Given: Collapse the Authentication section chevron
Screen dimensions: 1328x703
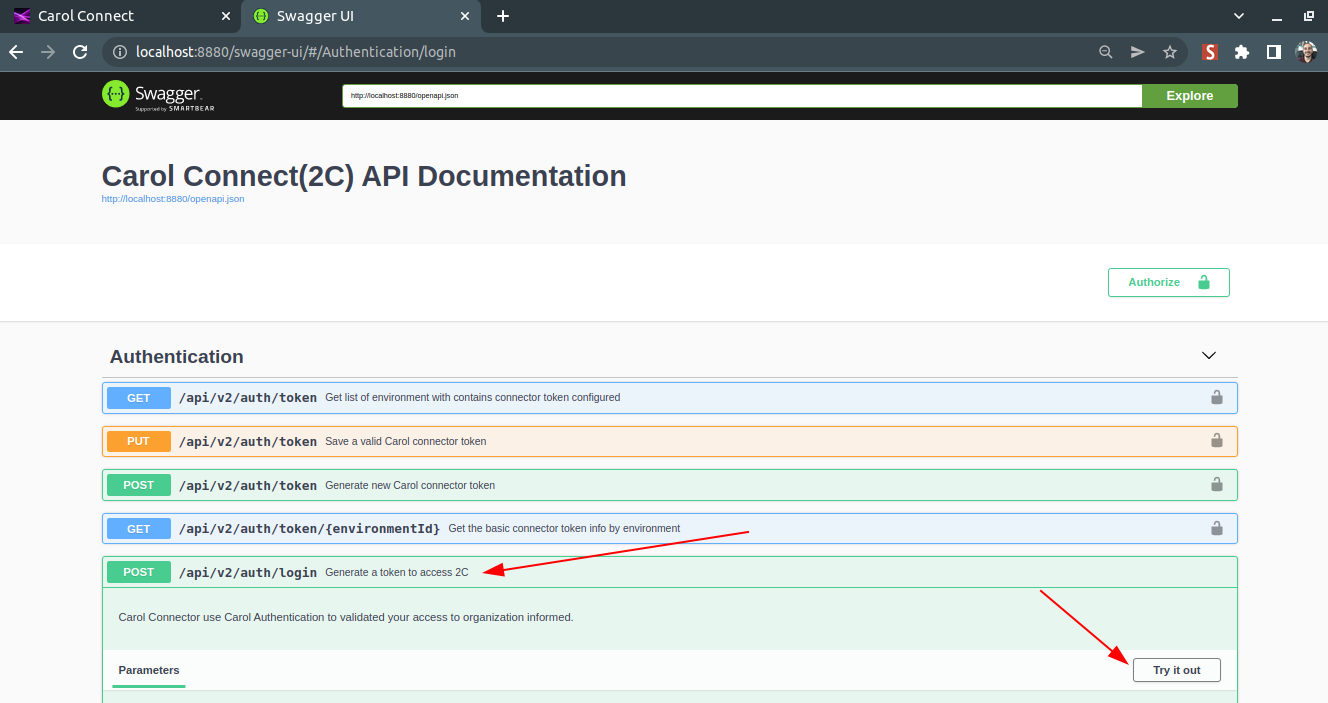Looking at the screenshot, I should [1208, 356].
